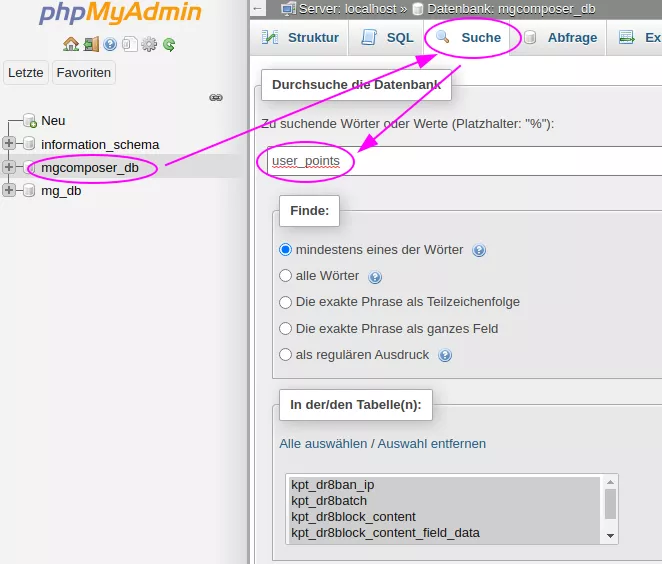662x564 pixels.
Task: Select kpt_dr8block_content in table list
Action: [x=444, y=517]
